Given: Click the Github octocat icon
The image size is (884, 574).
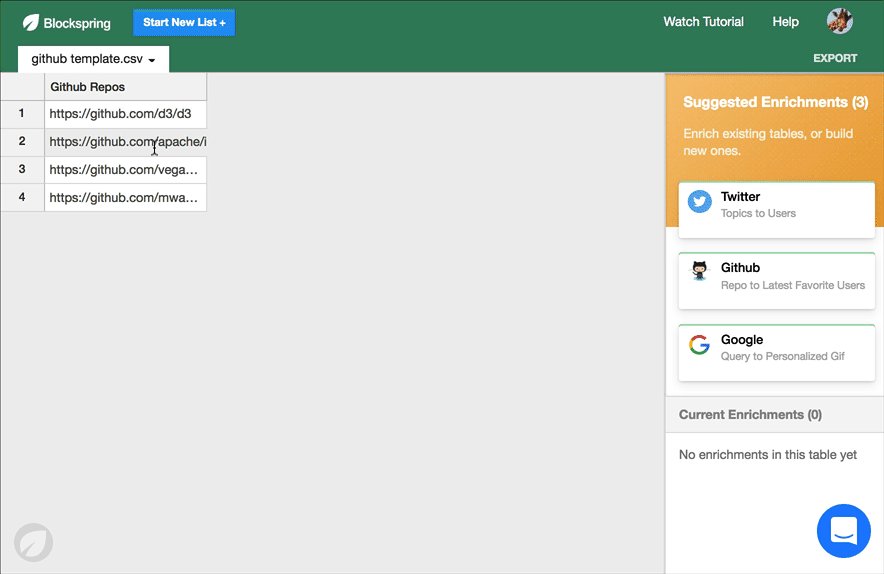Looking at the screenshot, I should click(x=700, y=272).
